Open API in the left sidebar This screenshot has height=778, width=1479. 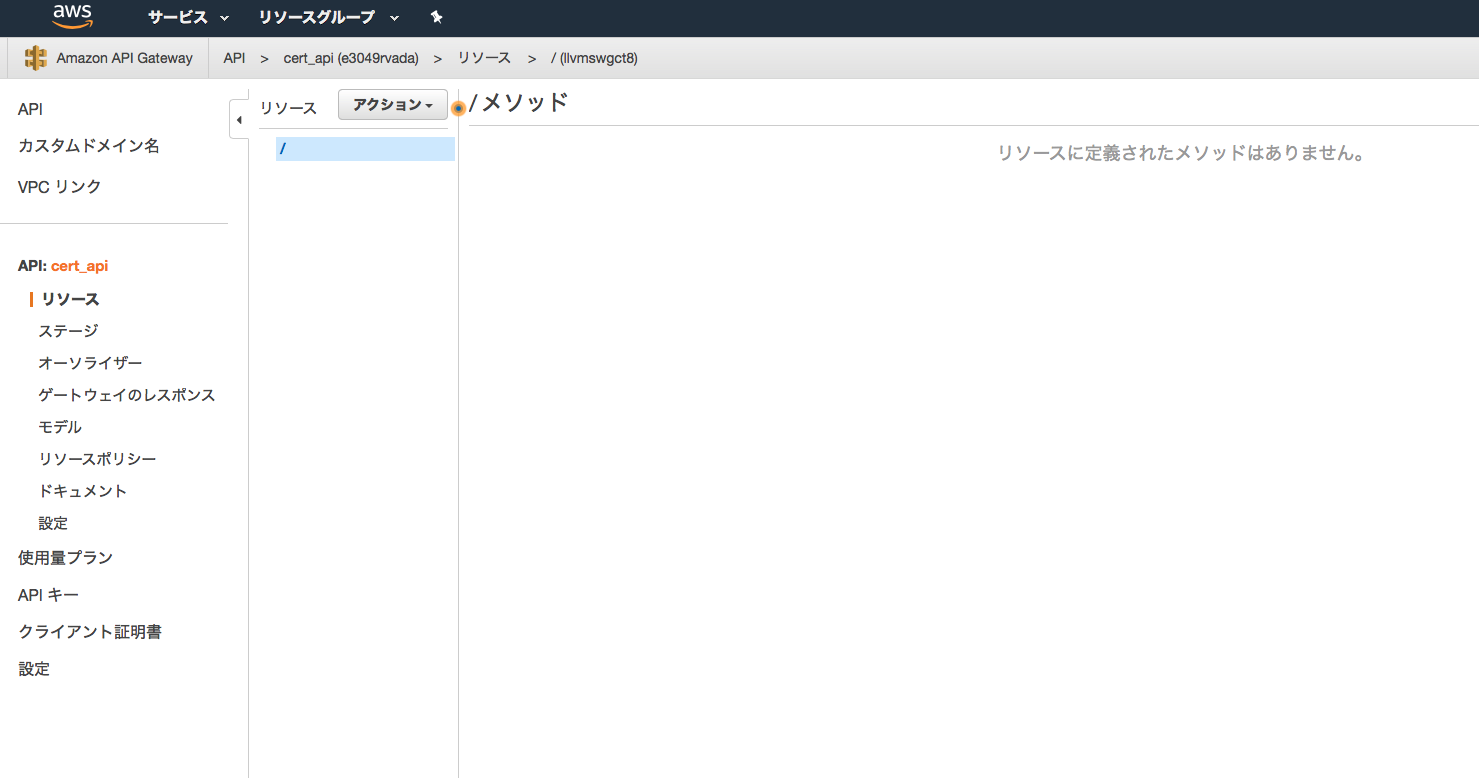click(30, 109)
